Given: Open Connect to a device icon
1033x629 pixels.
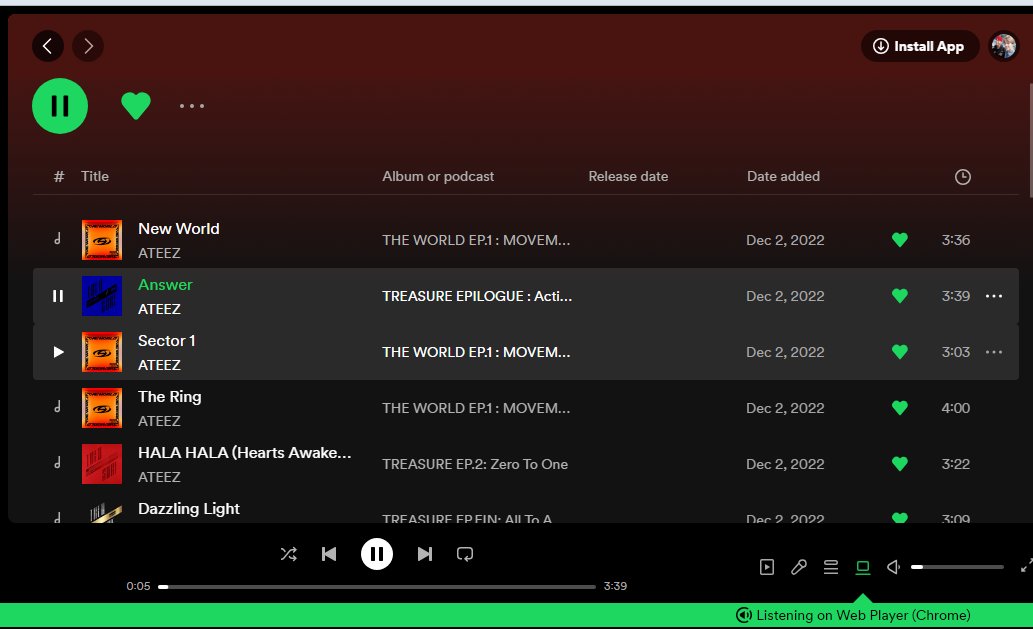Looking at the screenshot, I should click(862, 567).
